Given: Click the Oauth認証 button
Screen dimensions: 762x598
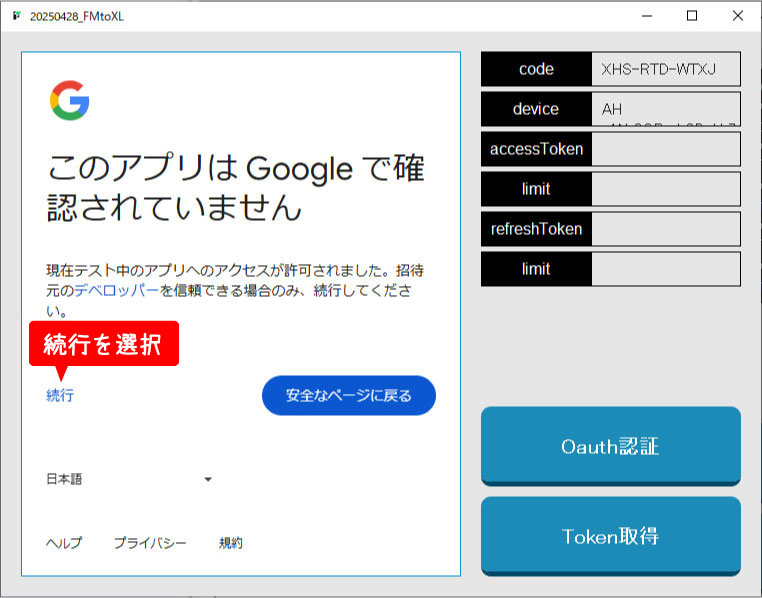Looking at the screenshot, I should tap(610, 446).
